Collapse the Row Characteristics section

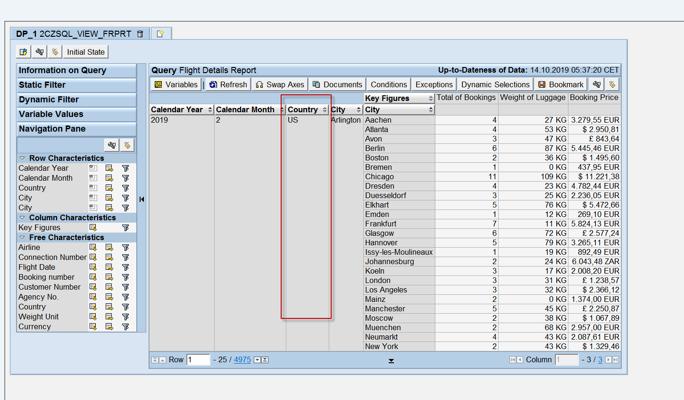[x=23, y=158]
